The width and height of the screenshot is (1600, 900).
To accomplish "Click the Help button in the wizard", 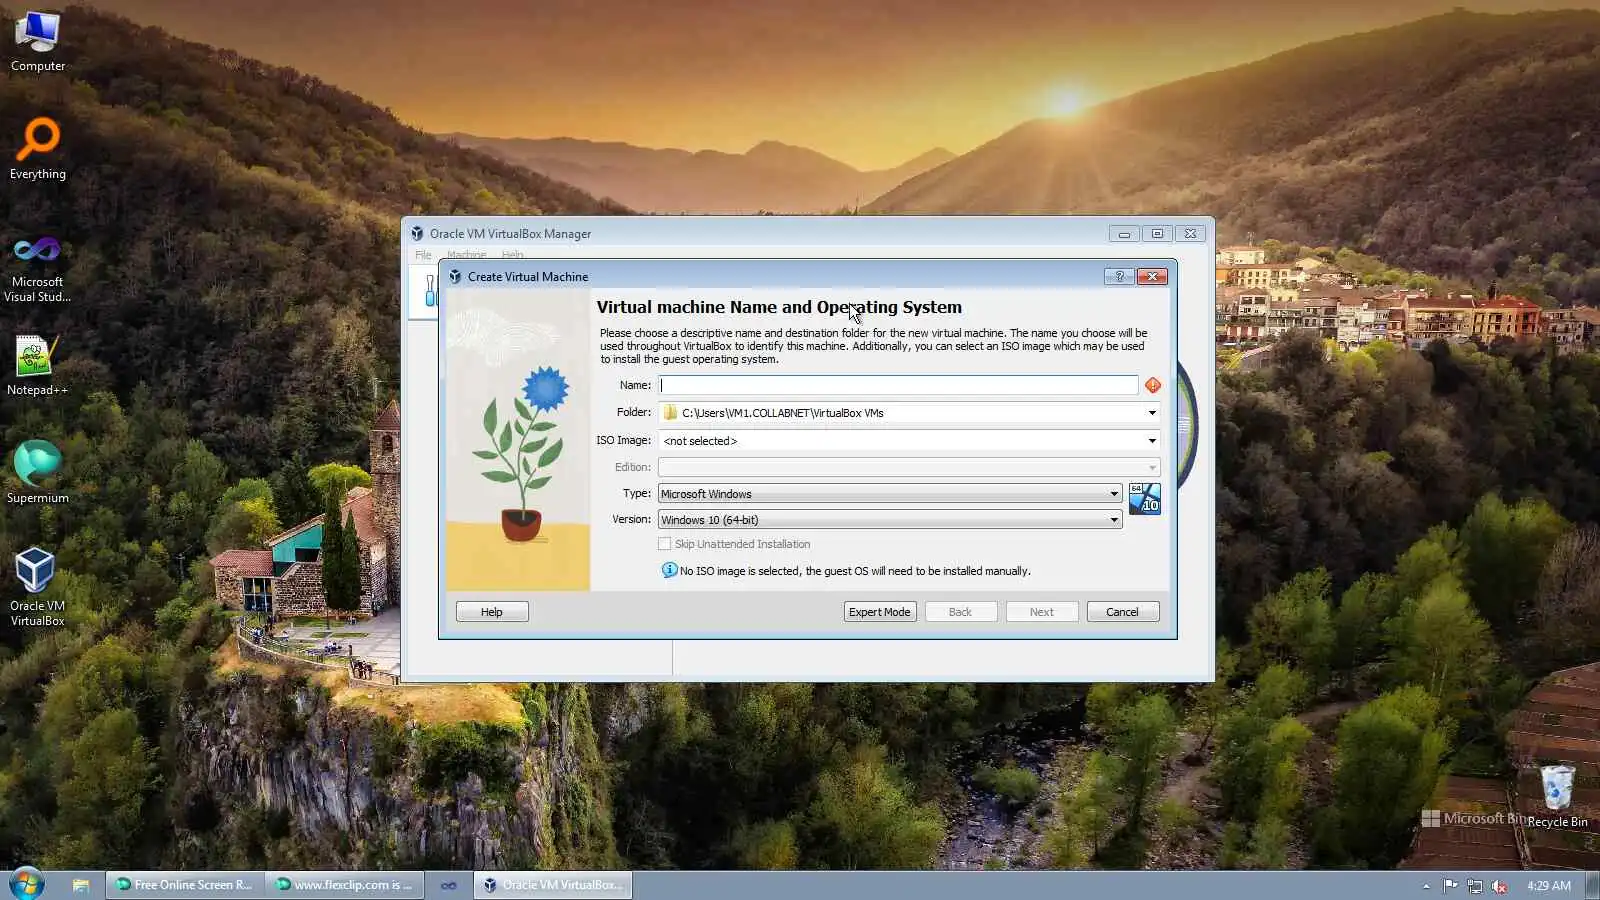I will [492, 612].
